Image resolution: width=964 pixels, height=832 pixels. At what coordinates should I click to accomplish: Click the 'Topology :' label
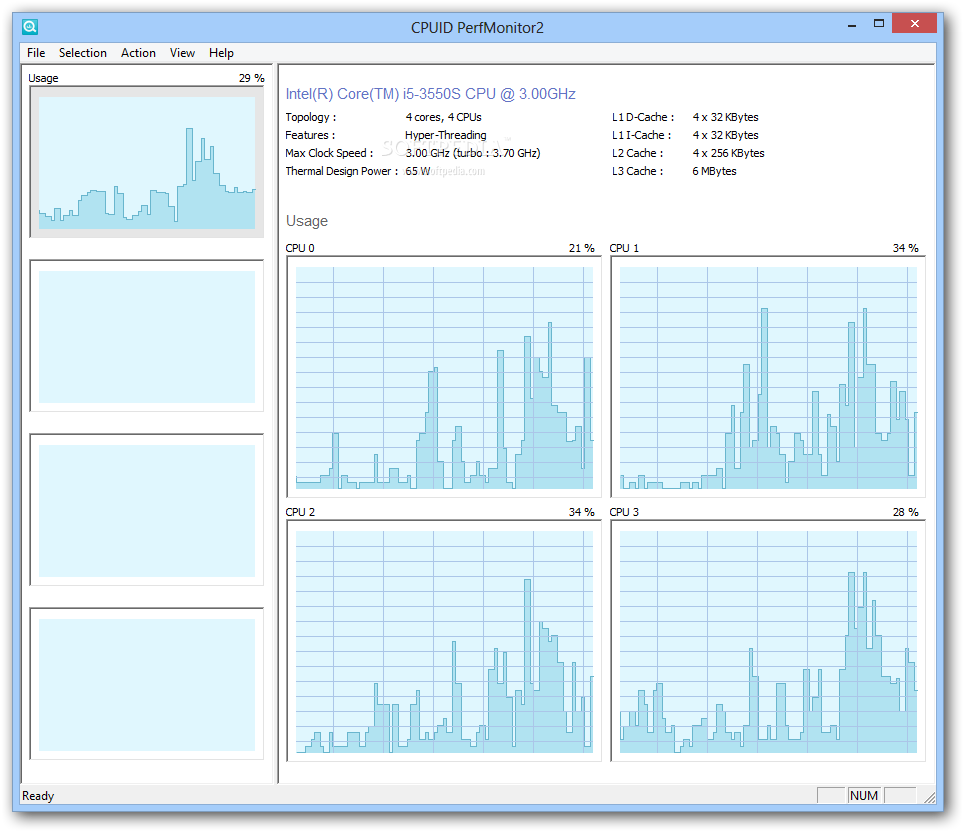coord(310,117)
